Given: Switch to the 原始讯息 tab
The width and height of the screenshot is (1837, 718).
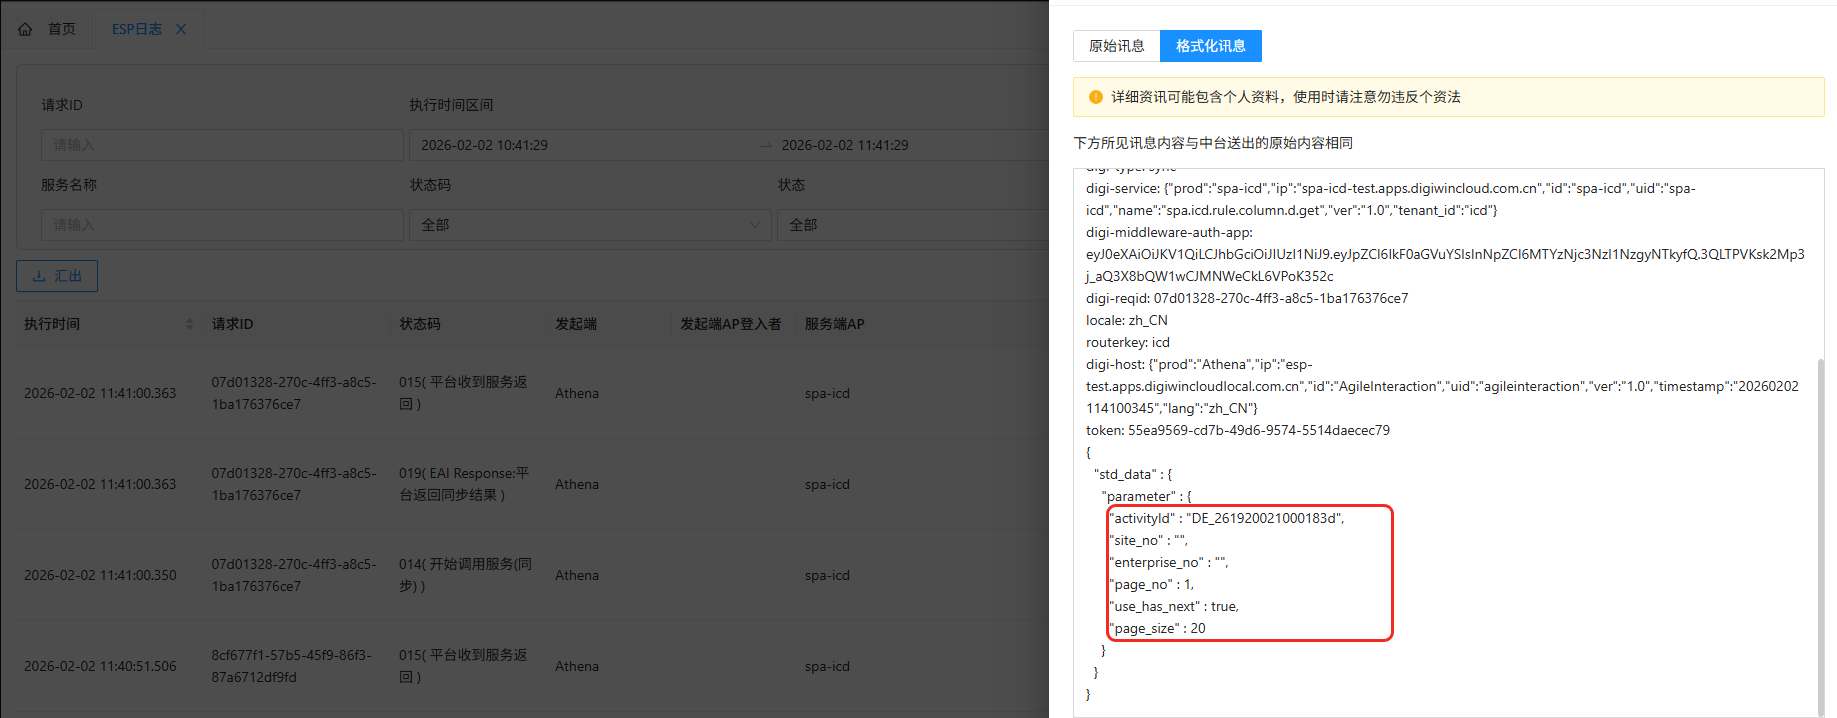Looking at the screenshot, I should [x=1116, y=46].
